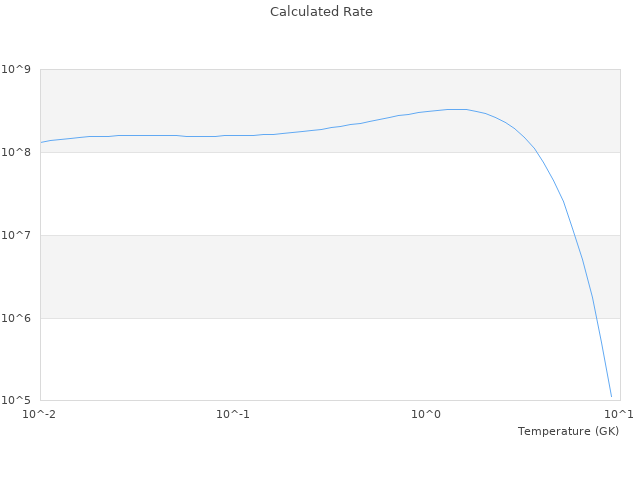The image size is (640, 480).
Task: Click the bottom end of the blue curve
Action: 611,397
